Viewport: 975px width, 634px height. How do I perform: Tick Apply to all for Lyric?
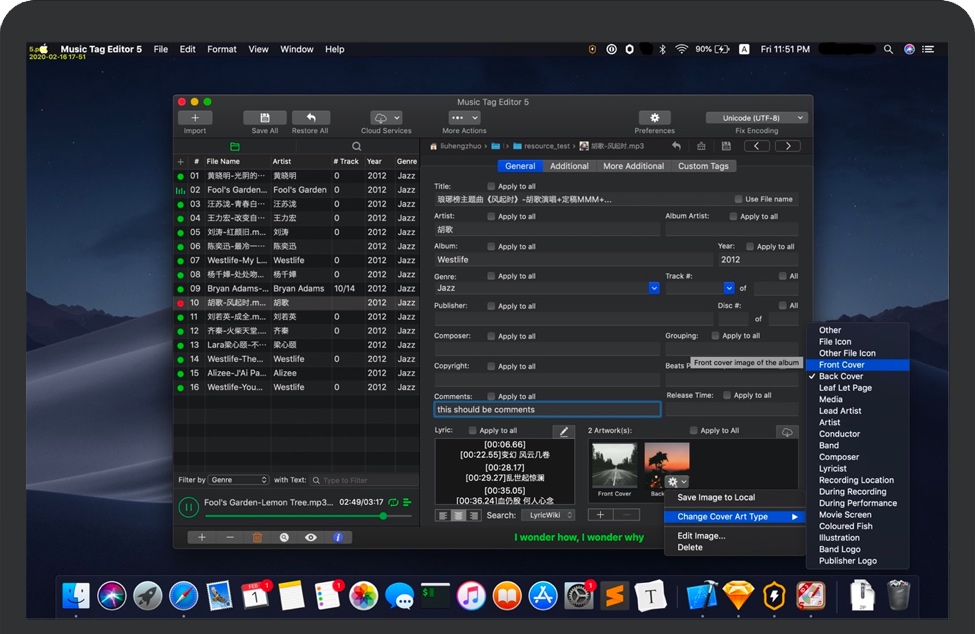tap(473, 430)
